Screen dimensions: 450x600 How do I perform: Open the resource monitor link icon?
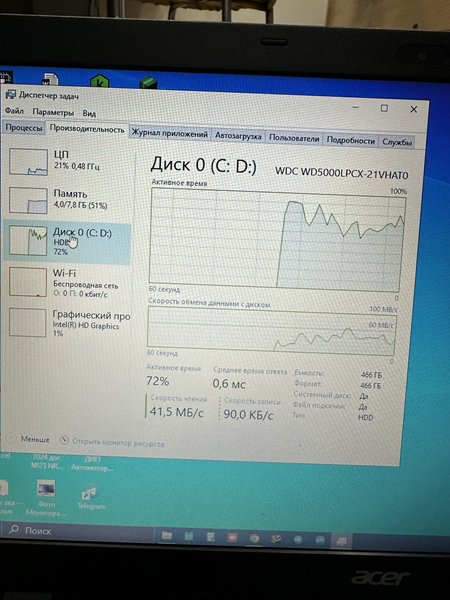(x=64, y=440)
